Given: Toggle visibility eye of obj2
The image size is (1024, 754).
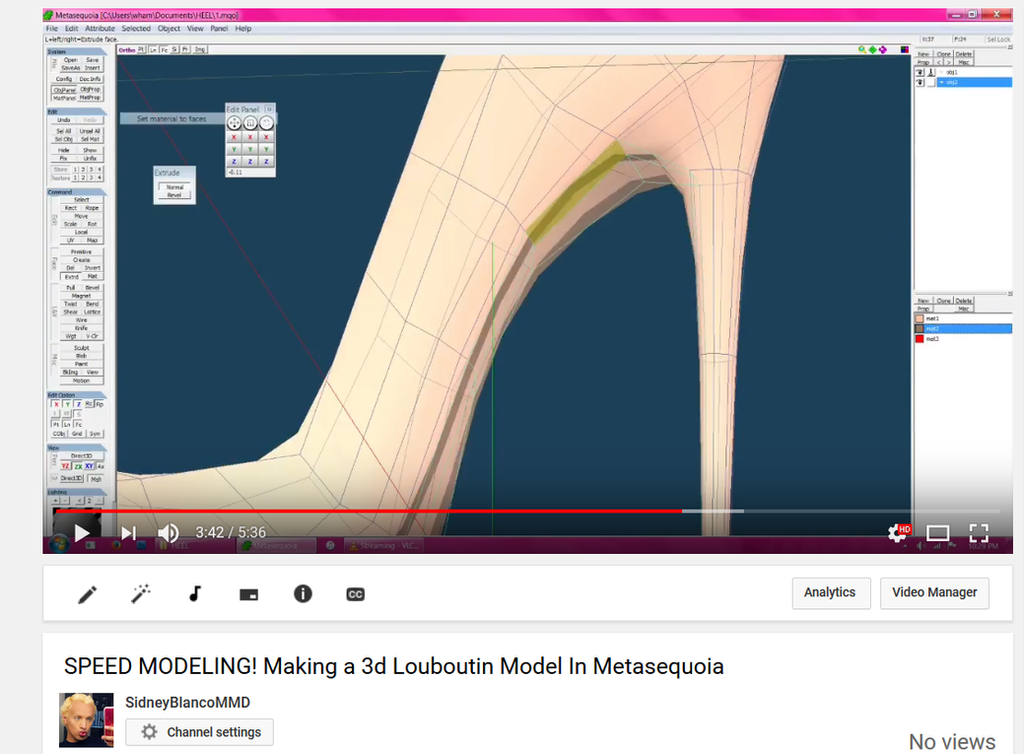Looking at the screenshot, I should (x=920, y=83).
